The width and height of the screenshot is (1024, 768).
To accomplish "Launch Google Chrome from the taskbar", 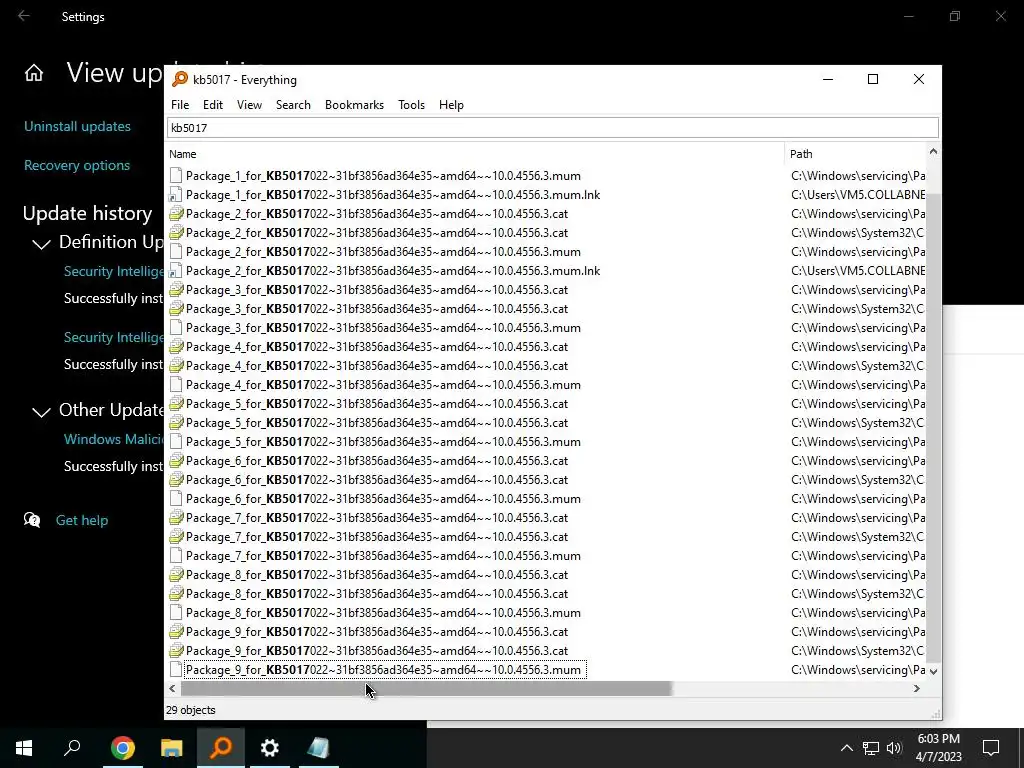I will point(123,748).
